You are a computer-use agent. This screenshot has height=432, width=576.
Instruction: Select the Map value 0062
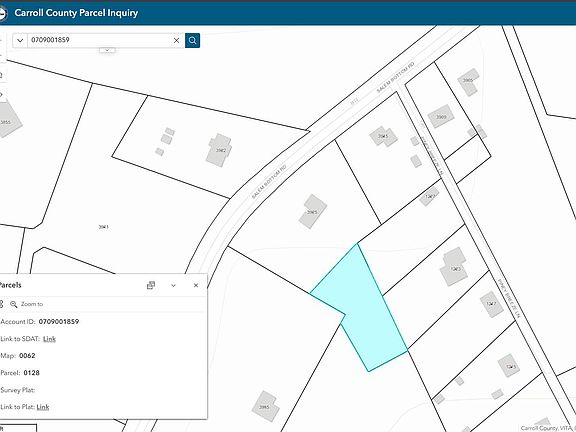pos(27,356)
